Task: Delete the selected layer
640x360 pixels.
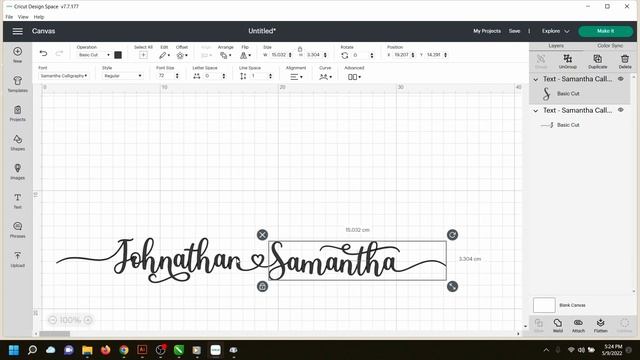Action: pos(625,61)
